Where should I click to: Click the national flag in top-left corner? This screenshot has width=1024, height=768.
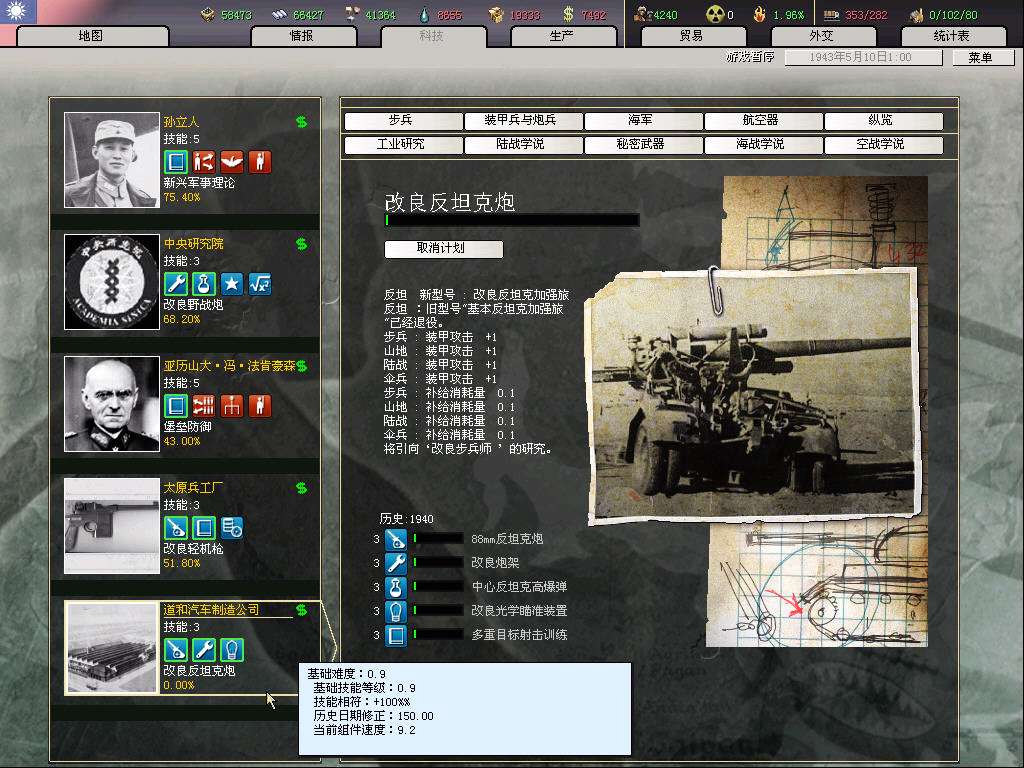click(18, 12)
